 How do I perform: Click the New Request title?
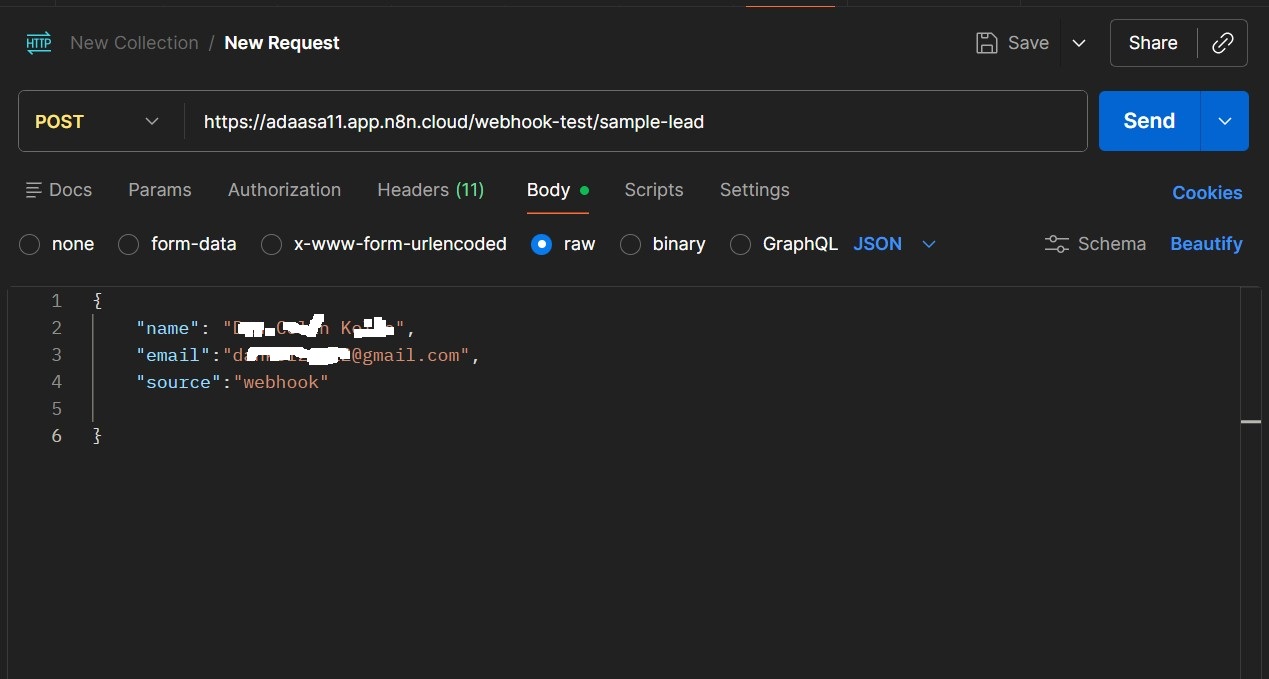tap(282, 43)
